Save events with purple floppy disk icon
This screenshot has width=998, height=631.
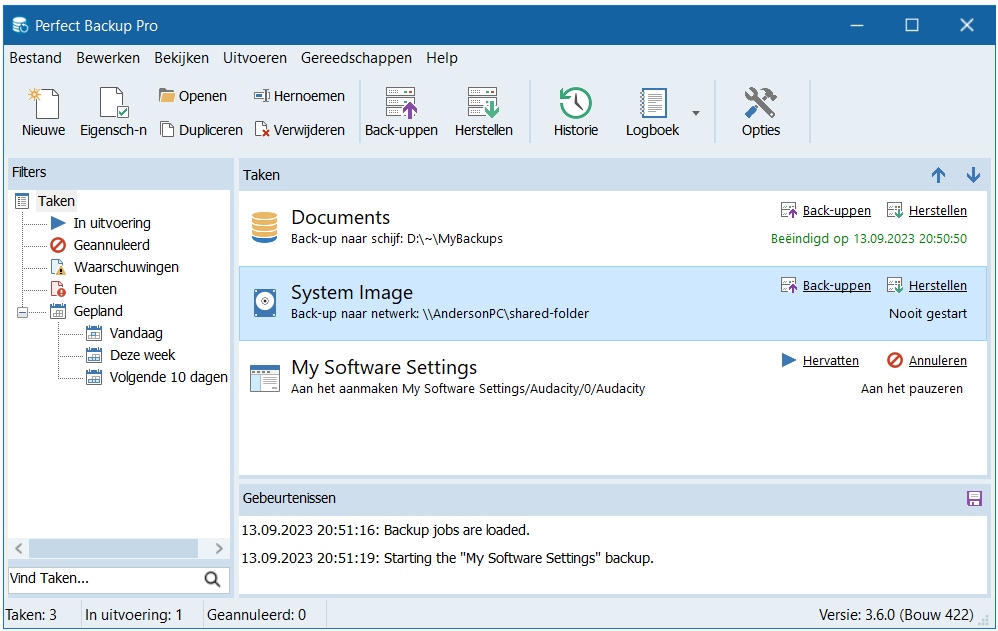974,498
